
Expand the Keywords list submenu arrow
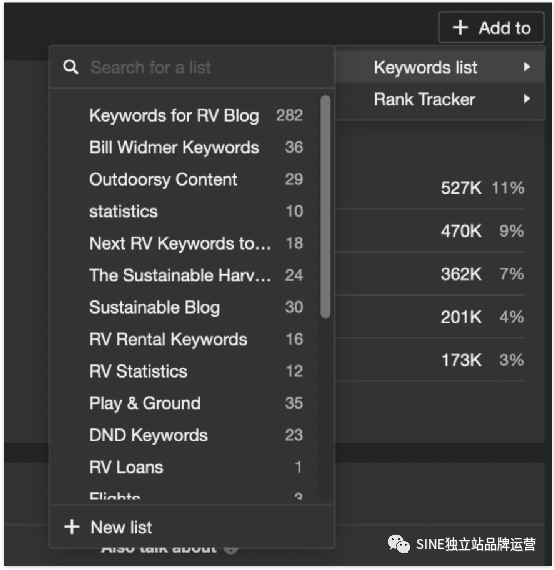coord(526,67)
